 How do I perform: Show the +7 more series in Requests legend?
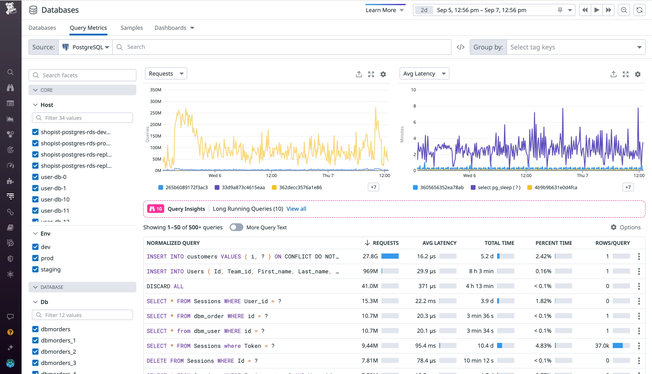[373, 187]
